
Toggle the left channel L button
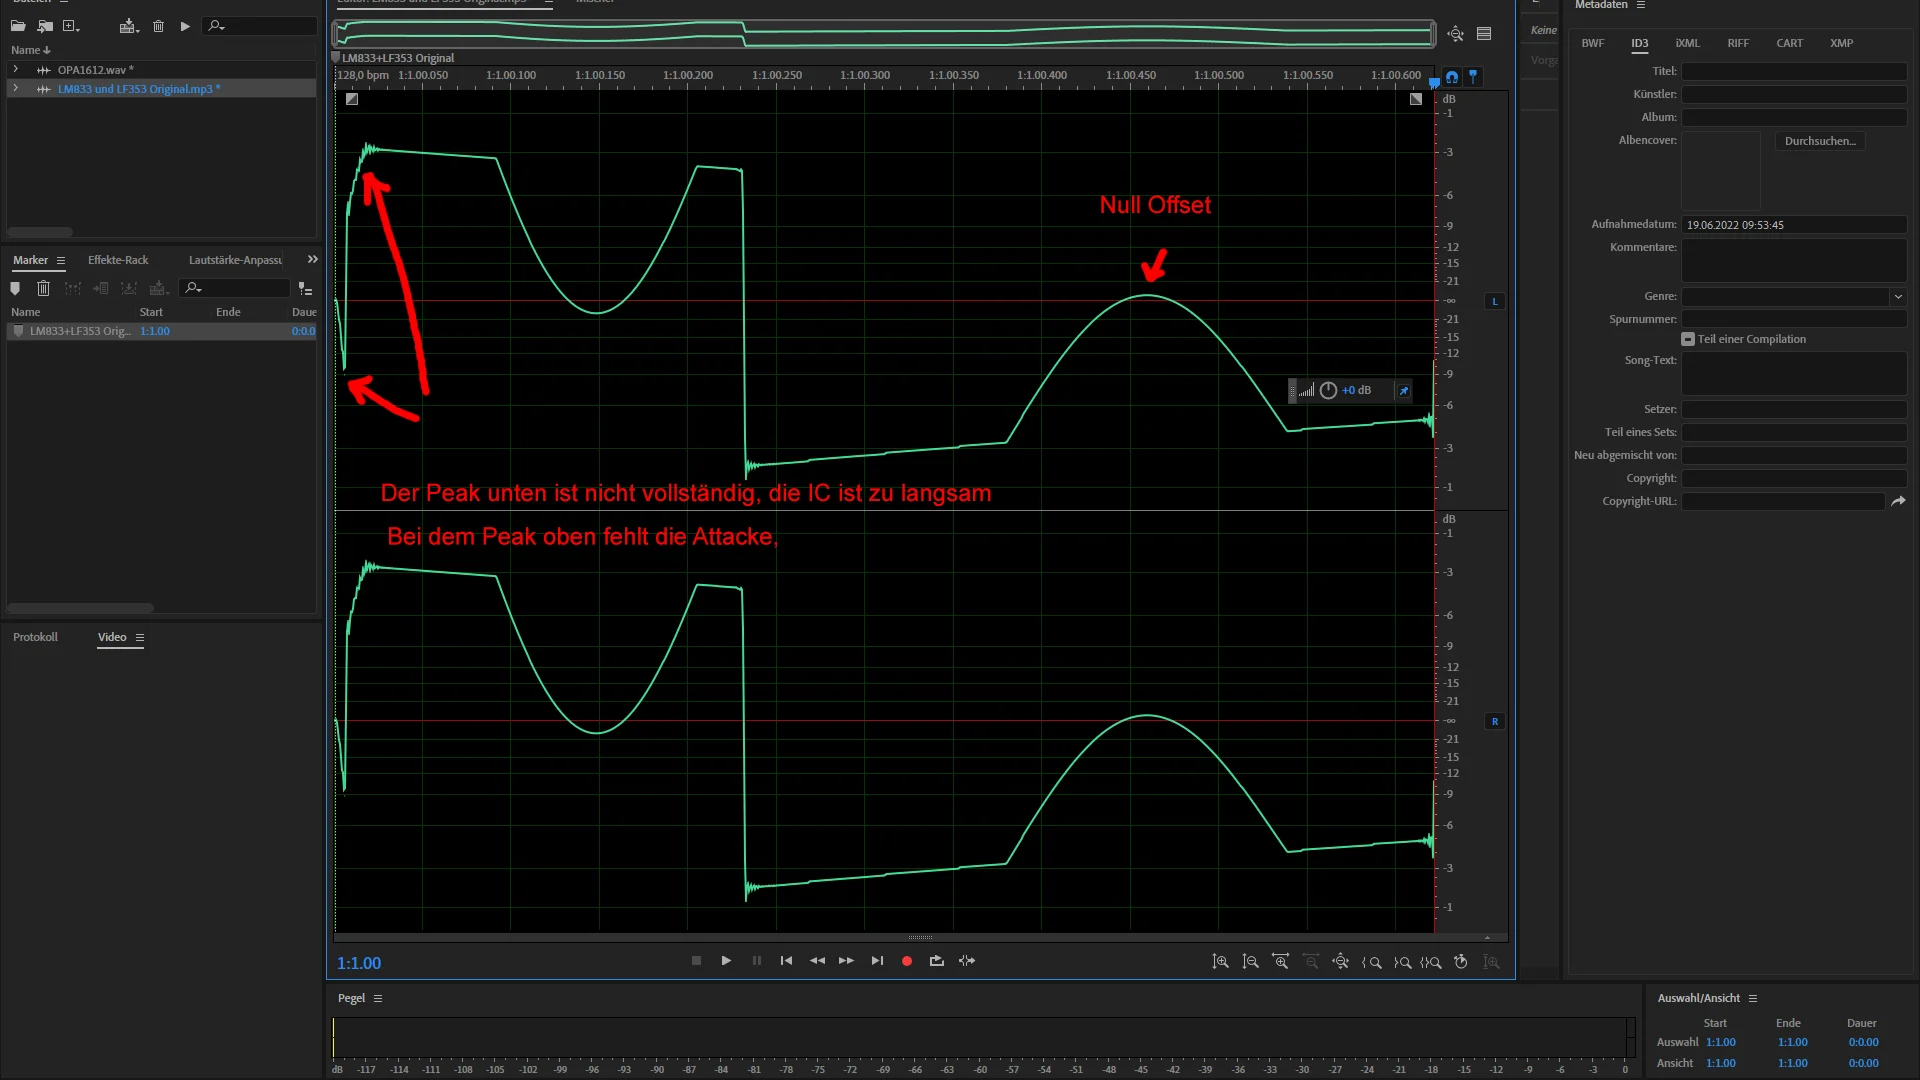1495,301
